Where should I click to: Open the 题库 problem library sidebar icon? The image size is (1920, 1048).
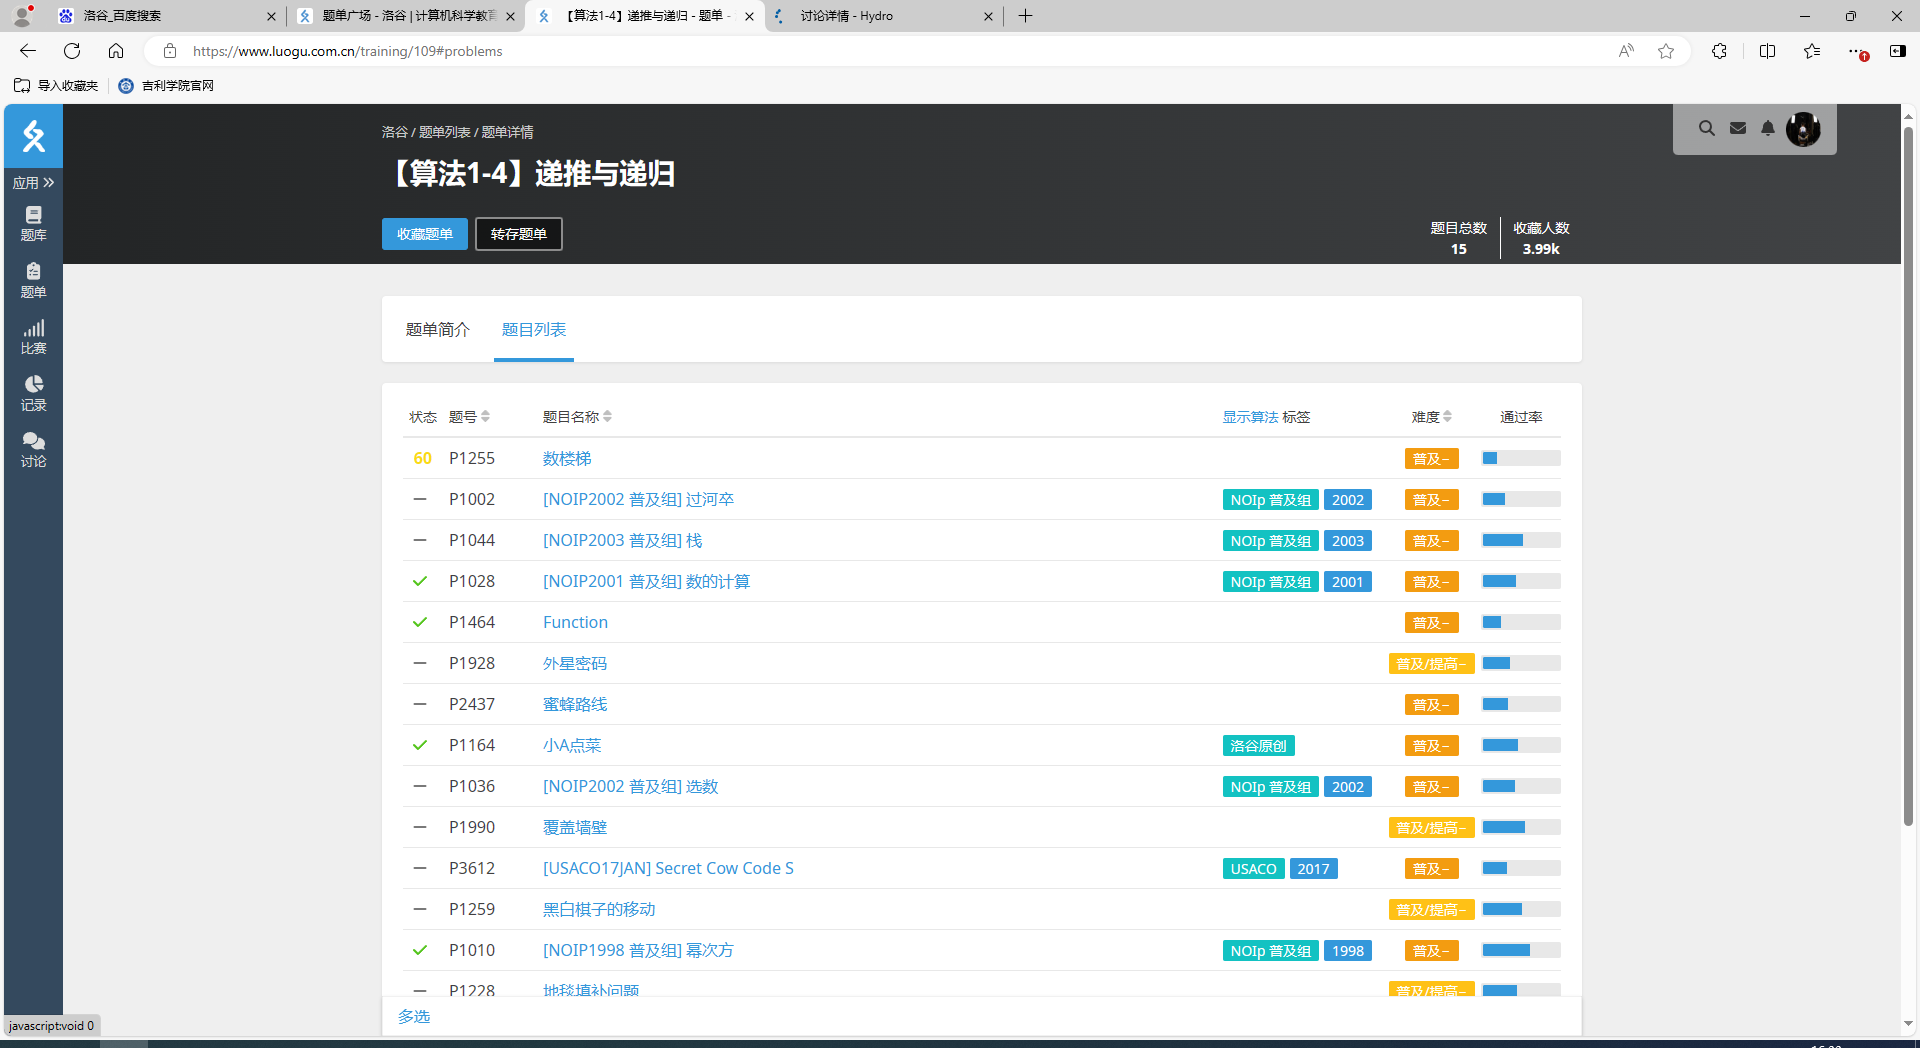tap(33, 223)
